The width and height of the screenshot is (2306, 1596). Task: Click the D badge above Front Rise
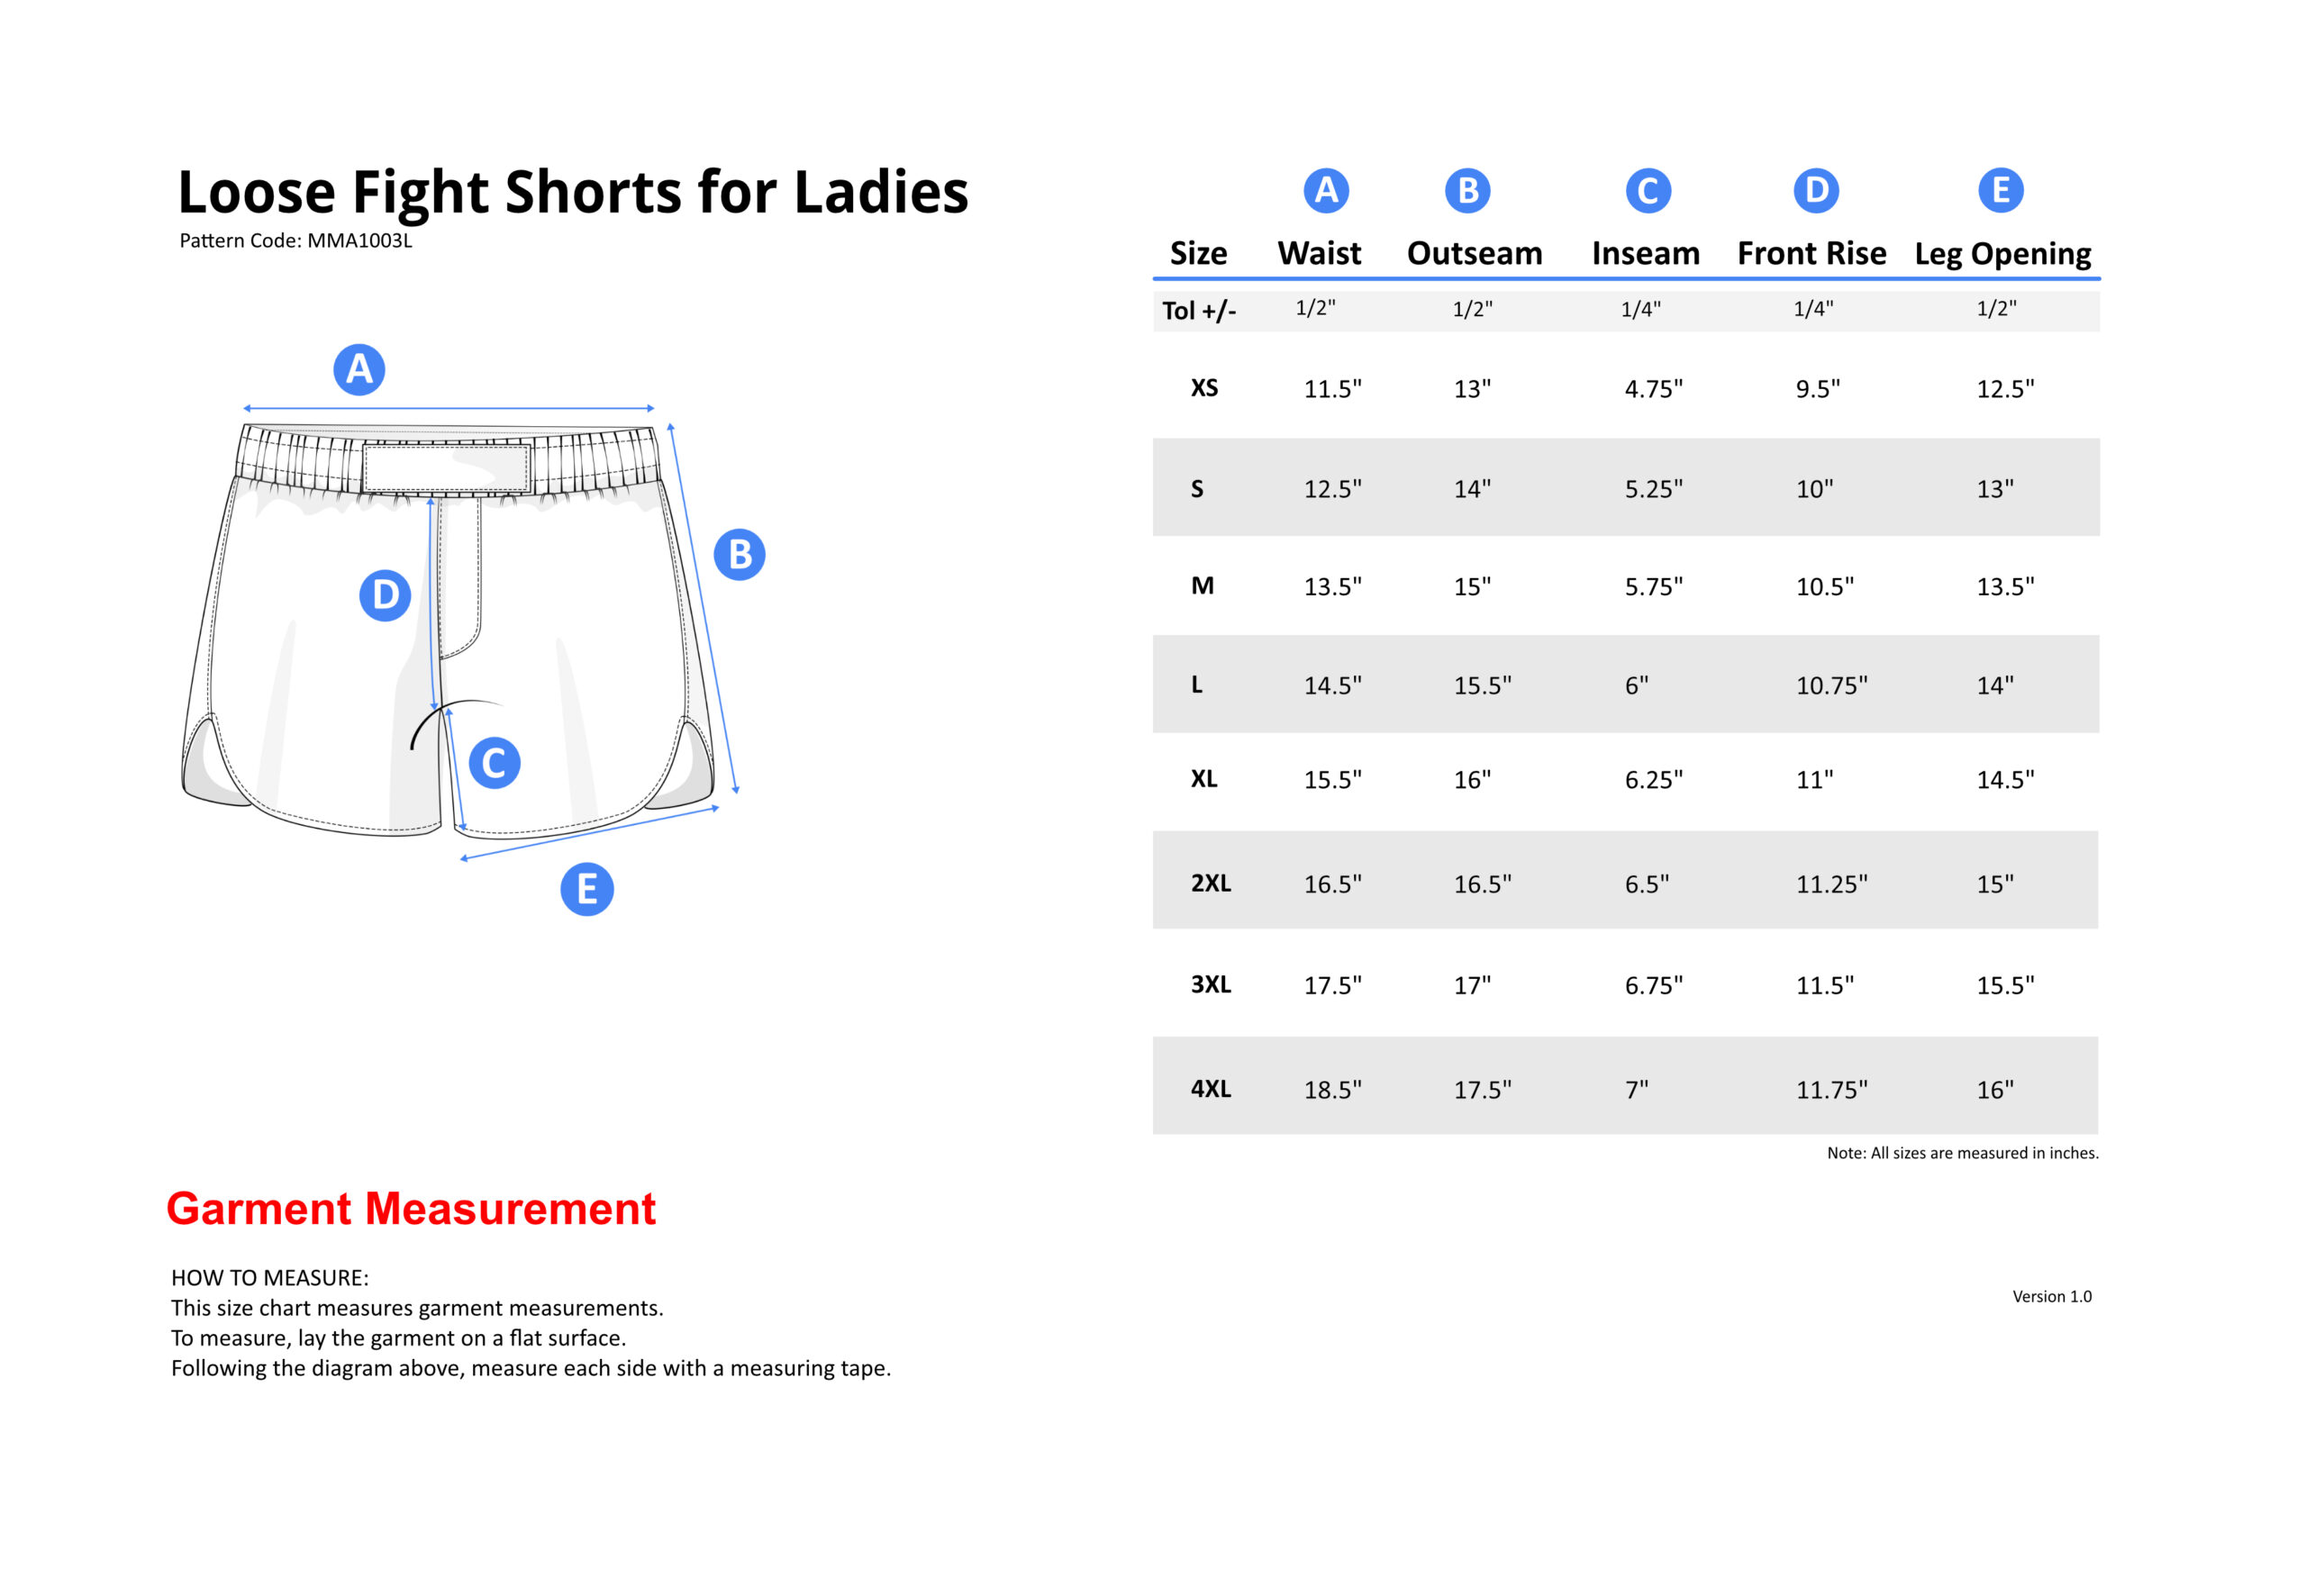[1816, 190]
